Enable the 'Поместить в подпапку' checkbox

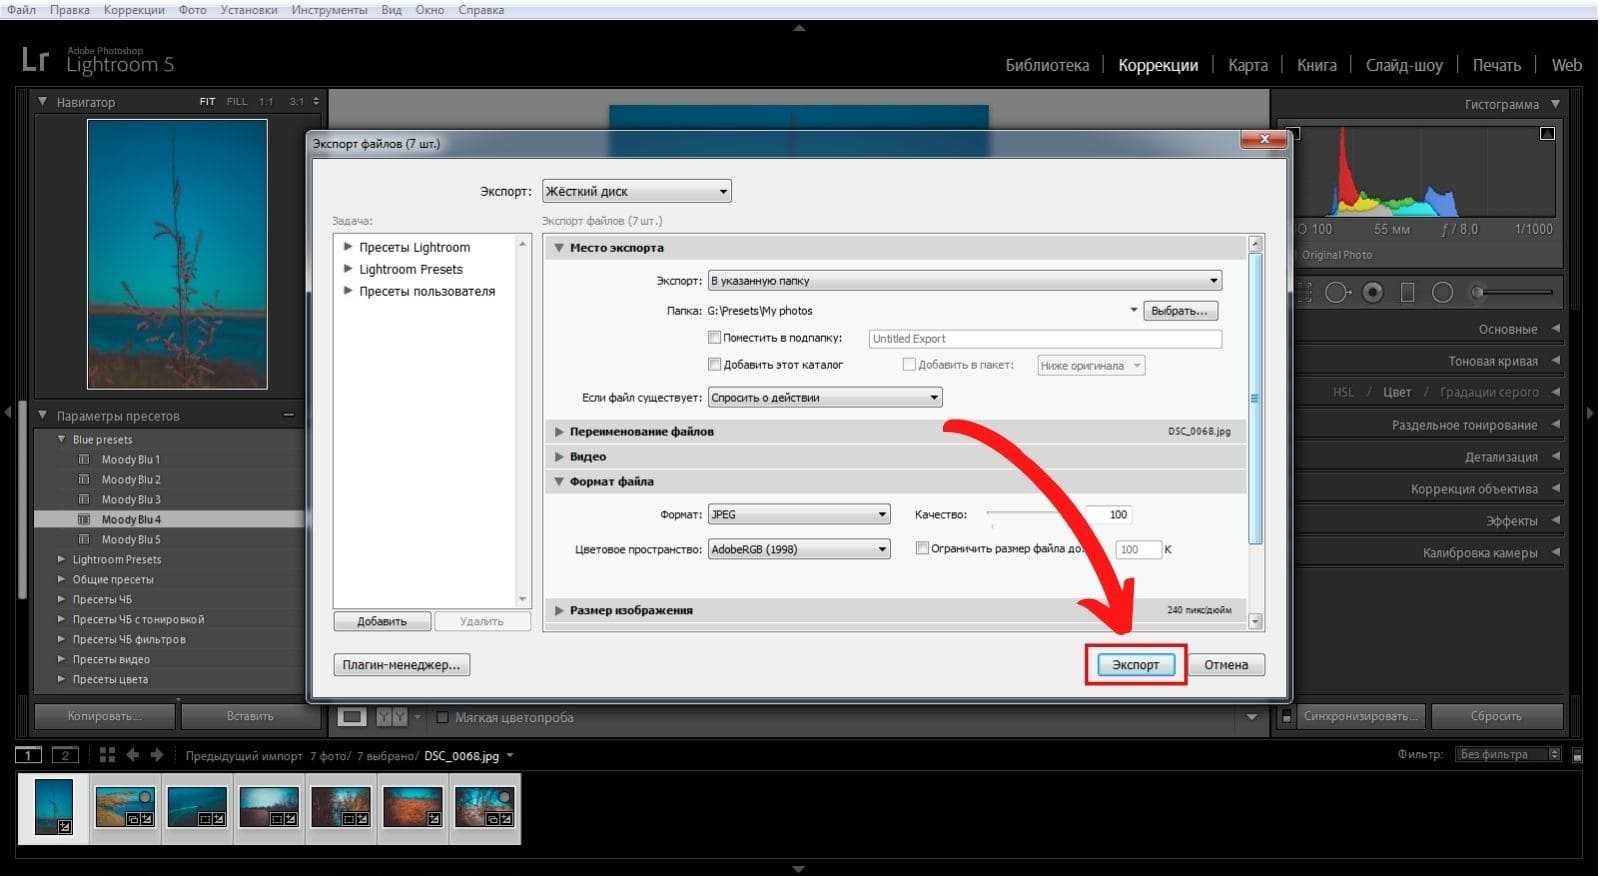coord(714,338)
